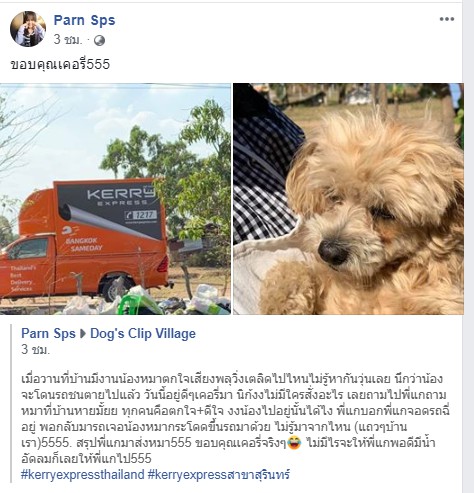Click the shared post's 3 ชม. timestamp
Viewport: 474px width, 493px height.
coord(35,349)
